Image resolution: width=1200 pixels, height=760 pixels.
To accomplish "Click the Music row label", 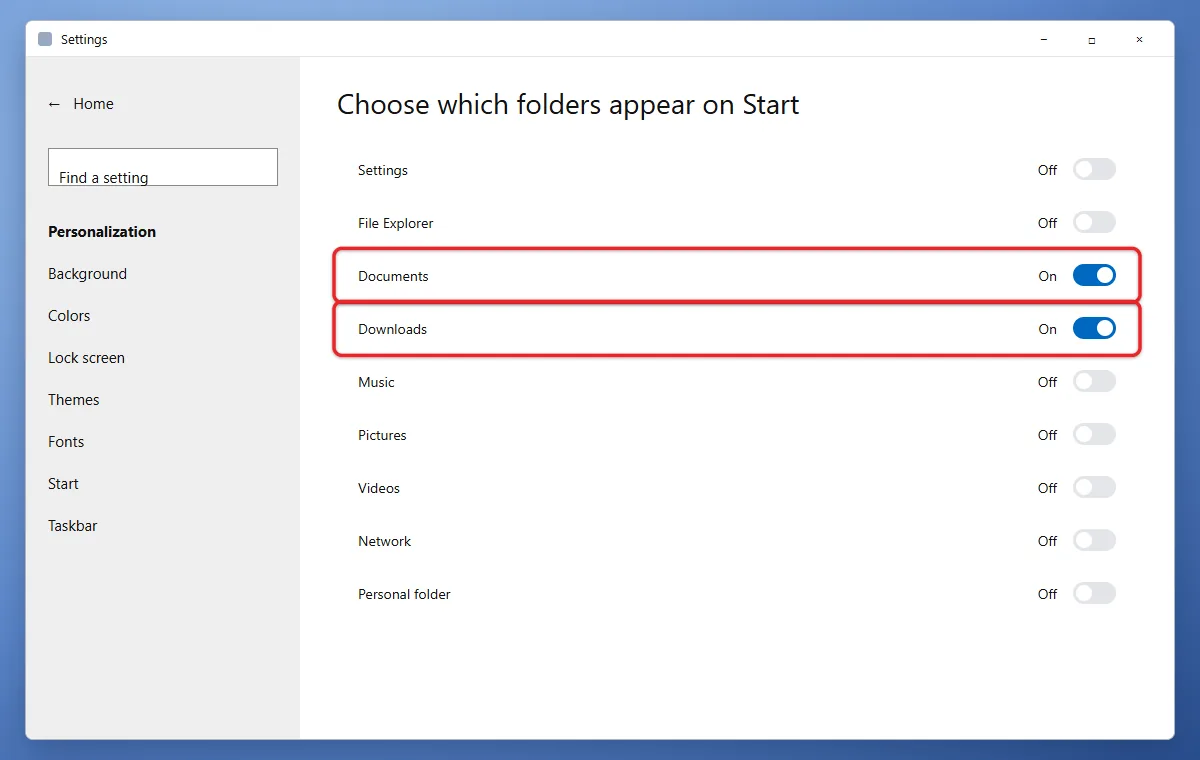I will pyautogui.click(x=376, y=382).
